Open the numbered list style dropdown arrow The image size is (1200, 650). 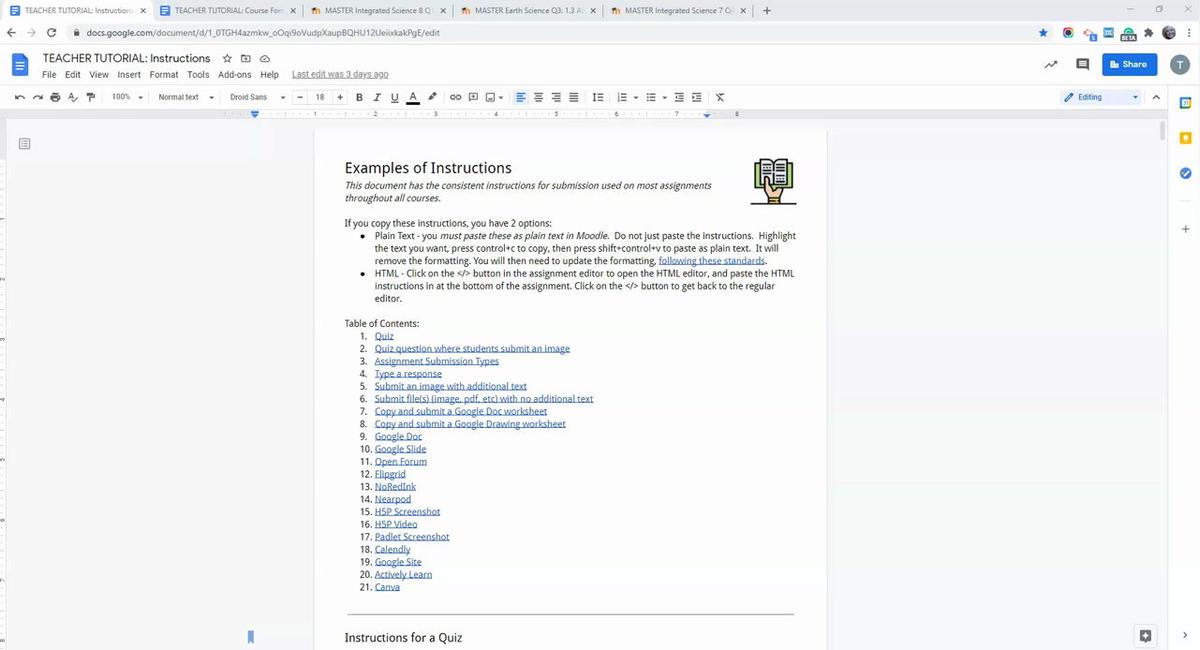[635, 97]
